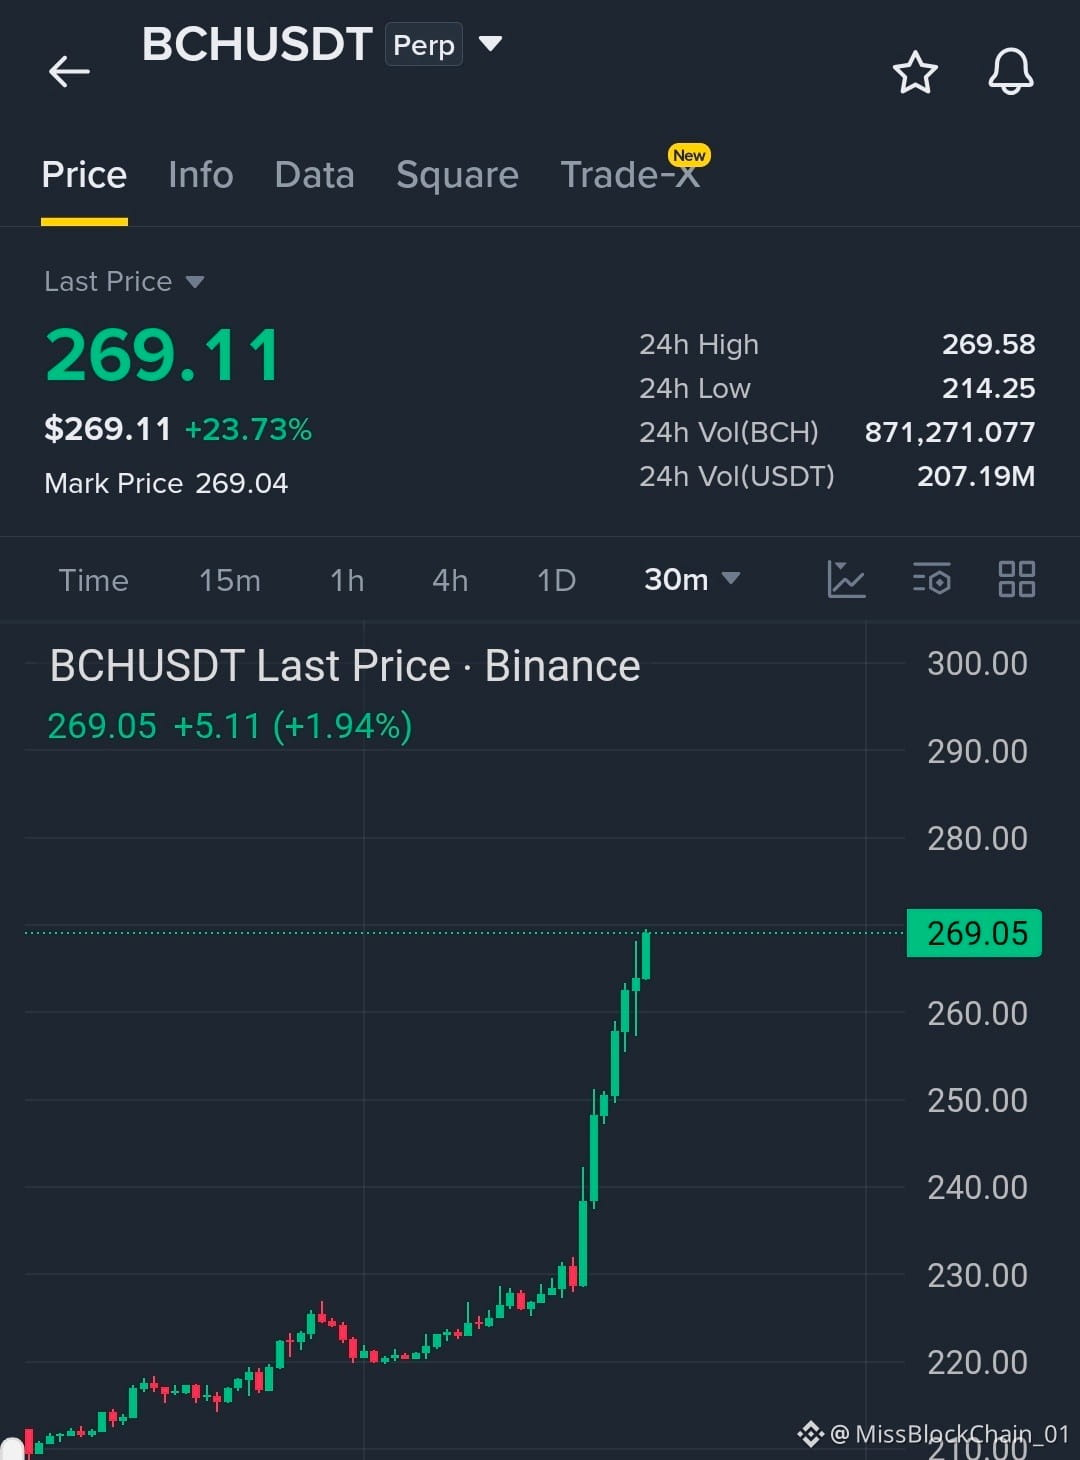Tap the BCHUSDT Last Price · Binance title
This screenshot has width=1080, height=1460.
345,666
